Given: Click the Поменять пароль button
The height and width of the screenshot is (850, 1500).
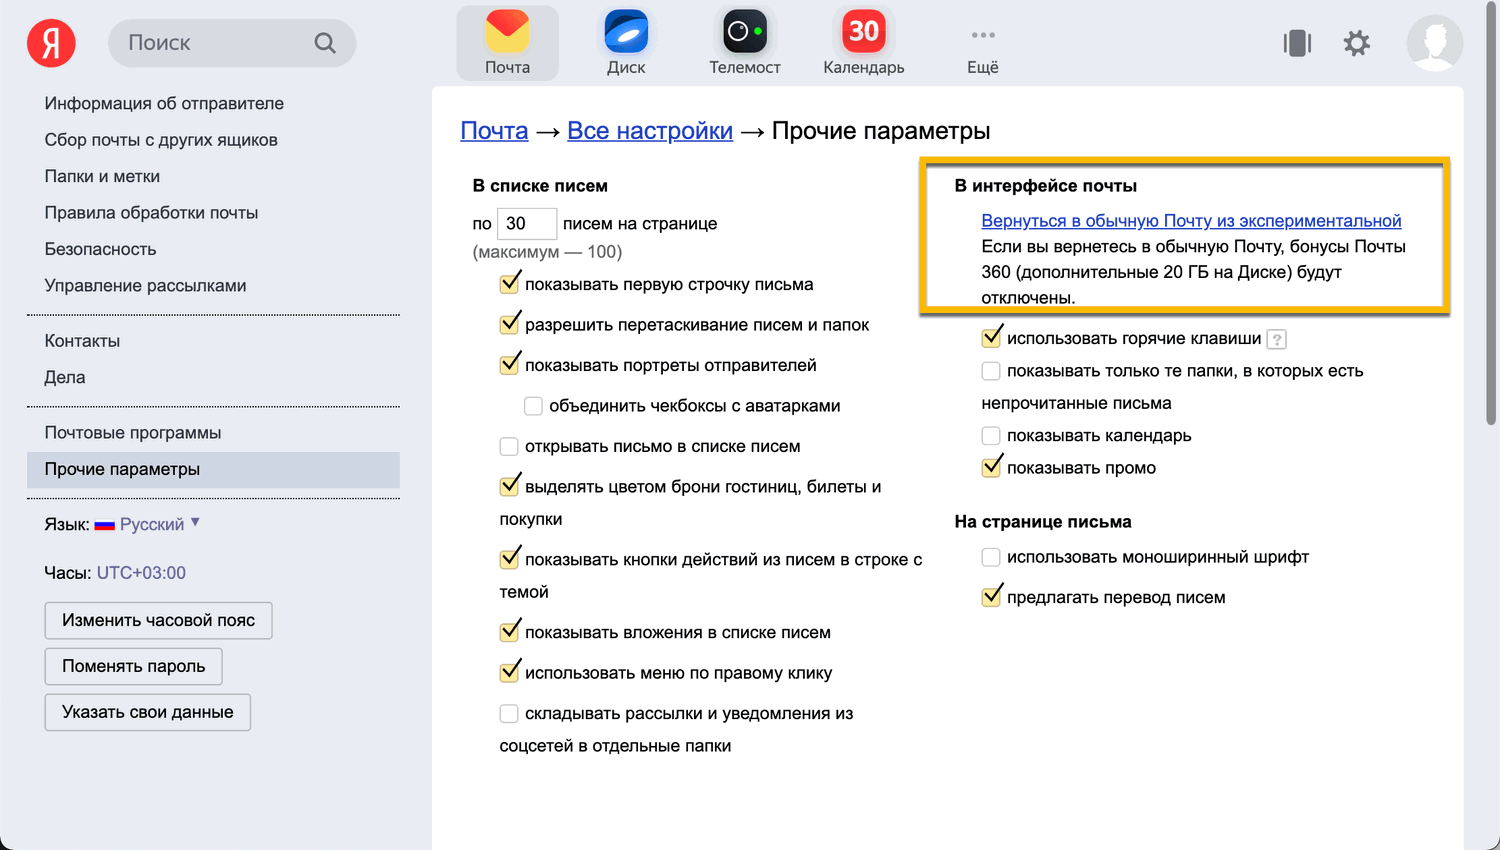Looking at the screenshot, I should 133,666.
